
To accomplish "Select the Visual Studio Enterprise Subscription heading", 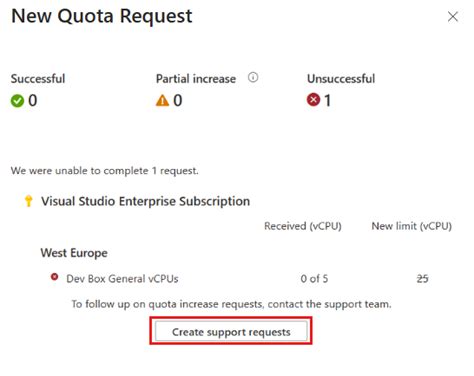I will [x=145, y=201].
